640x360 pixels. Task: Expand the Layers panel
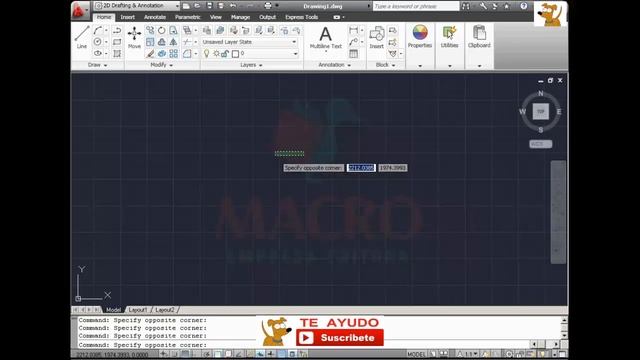point(251,65)
